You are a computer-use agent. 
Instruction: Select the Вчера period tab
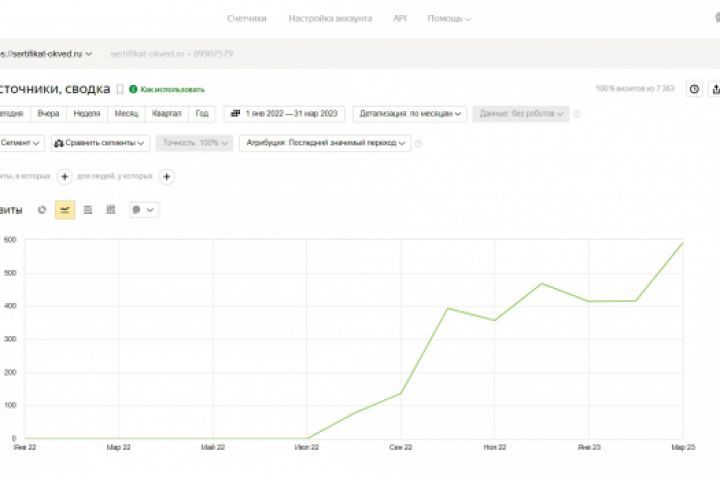click(x=48, y=113)
